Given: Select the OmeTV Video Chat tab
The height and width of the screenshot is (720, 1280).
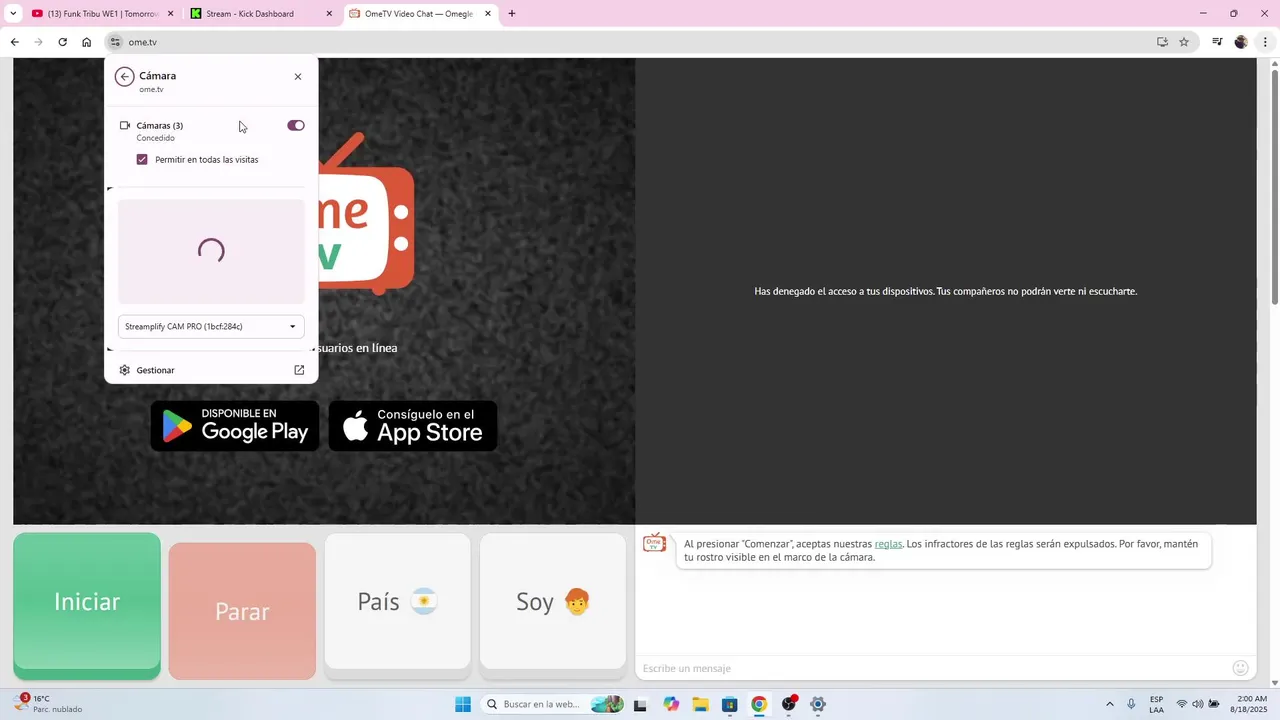Looking at the screenshot, I should point(420,14).
